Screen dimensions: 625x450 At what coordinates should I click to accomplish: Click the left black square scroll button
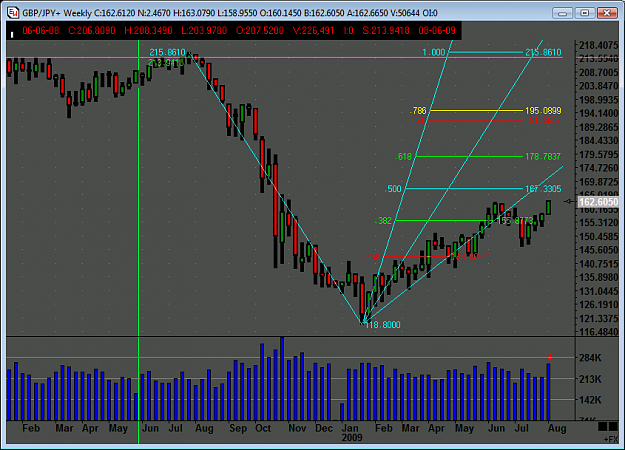click(602, 426)
